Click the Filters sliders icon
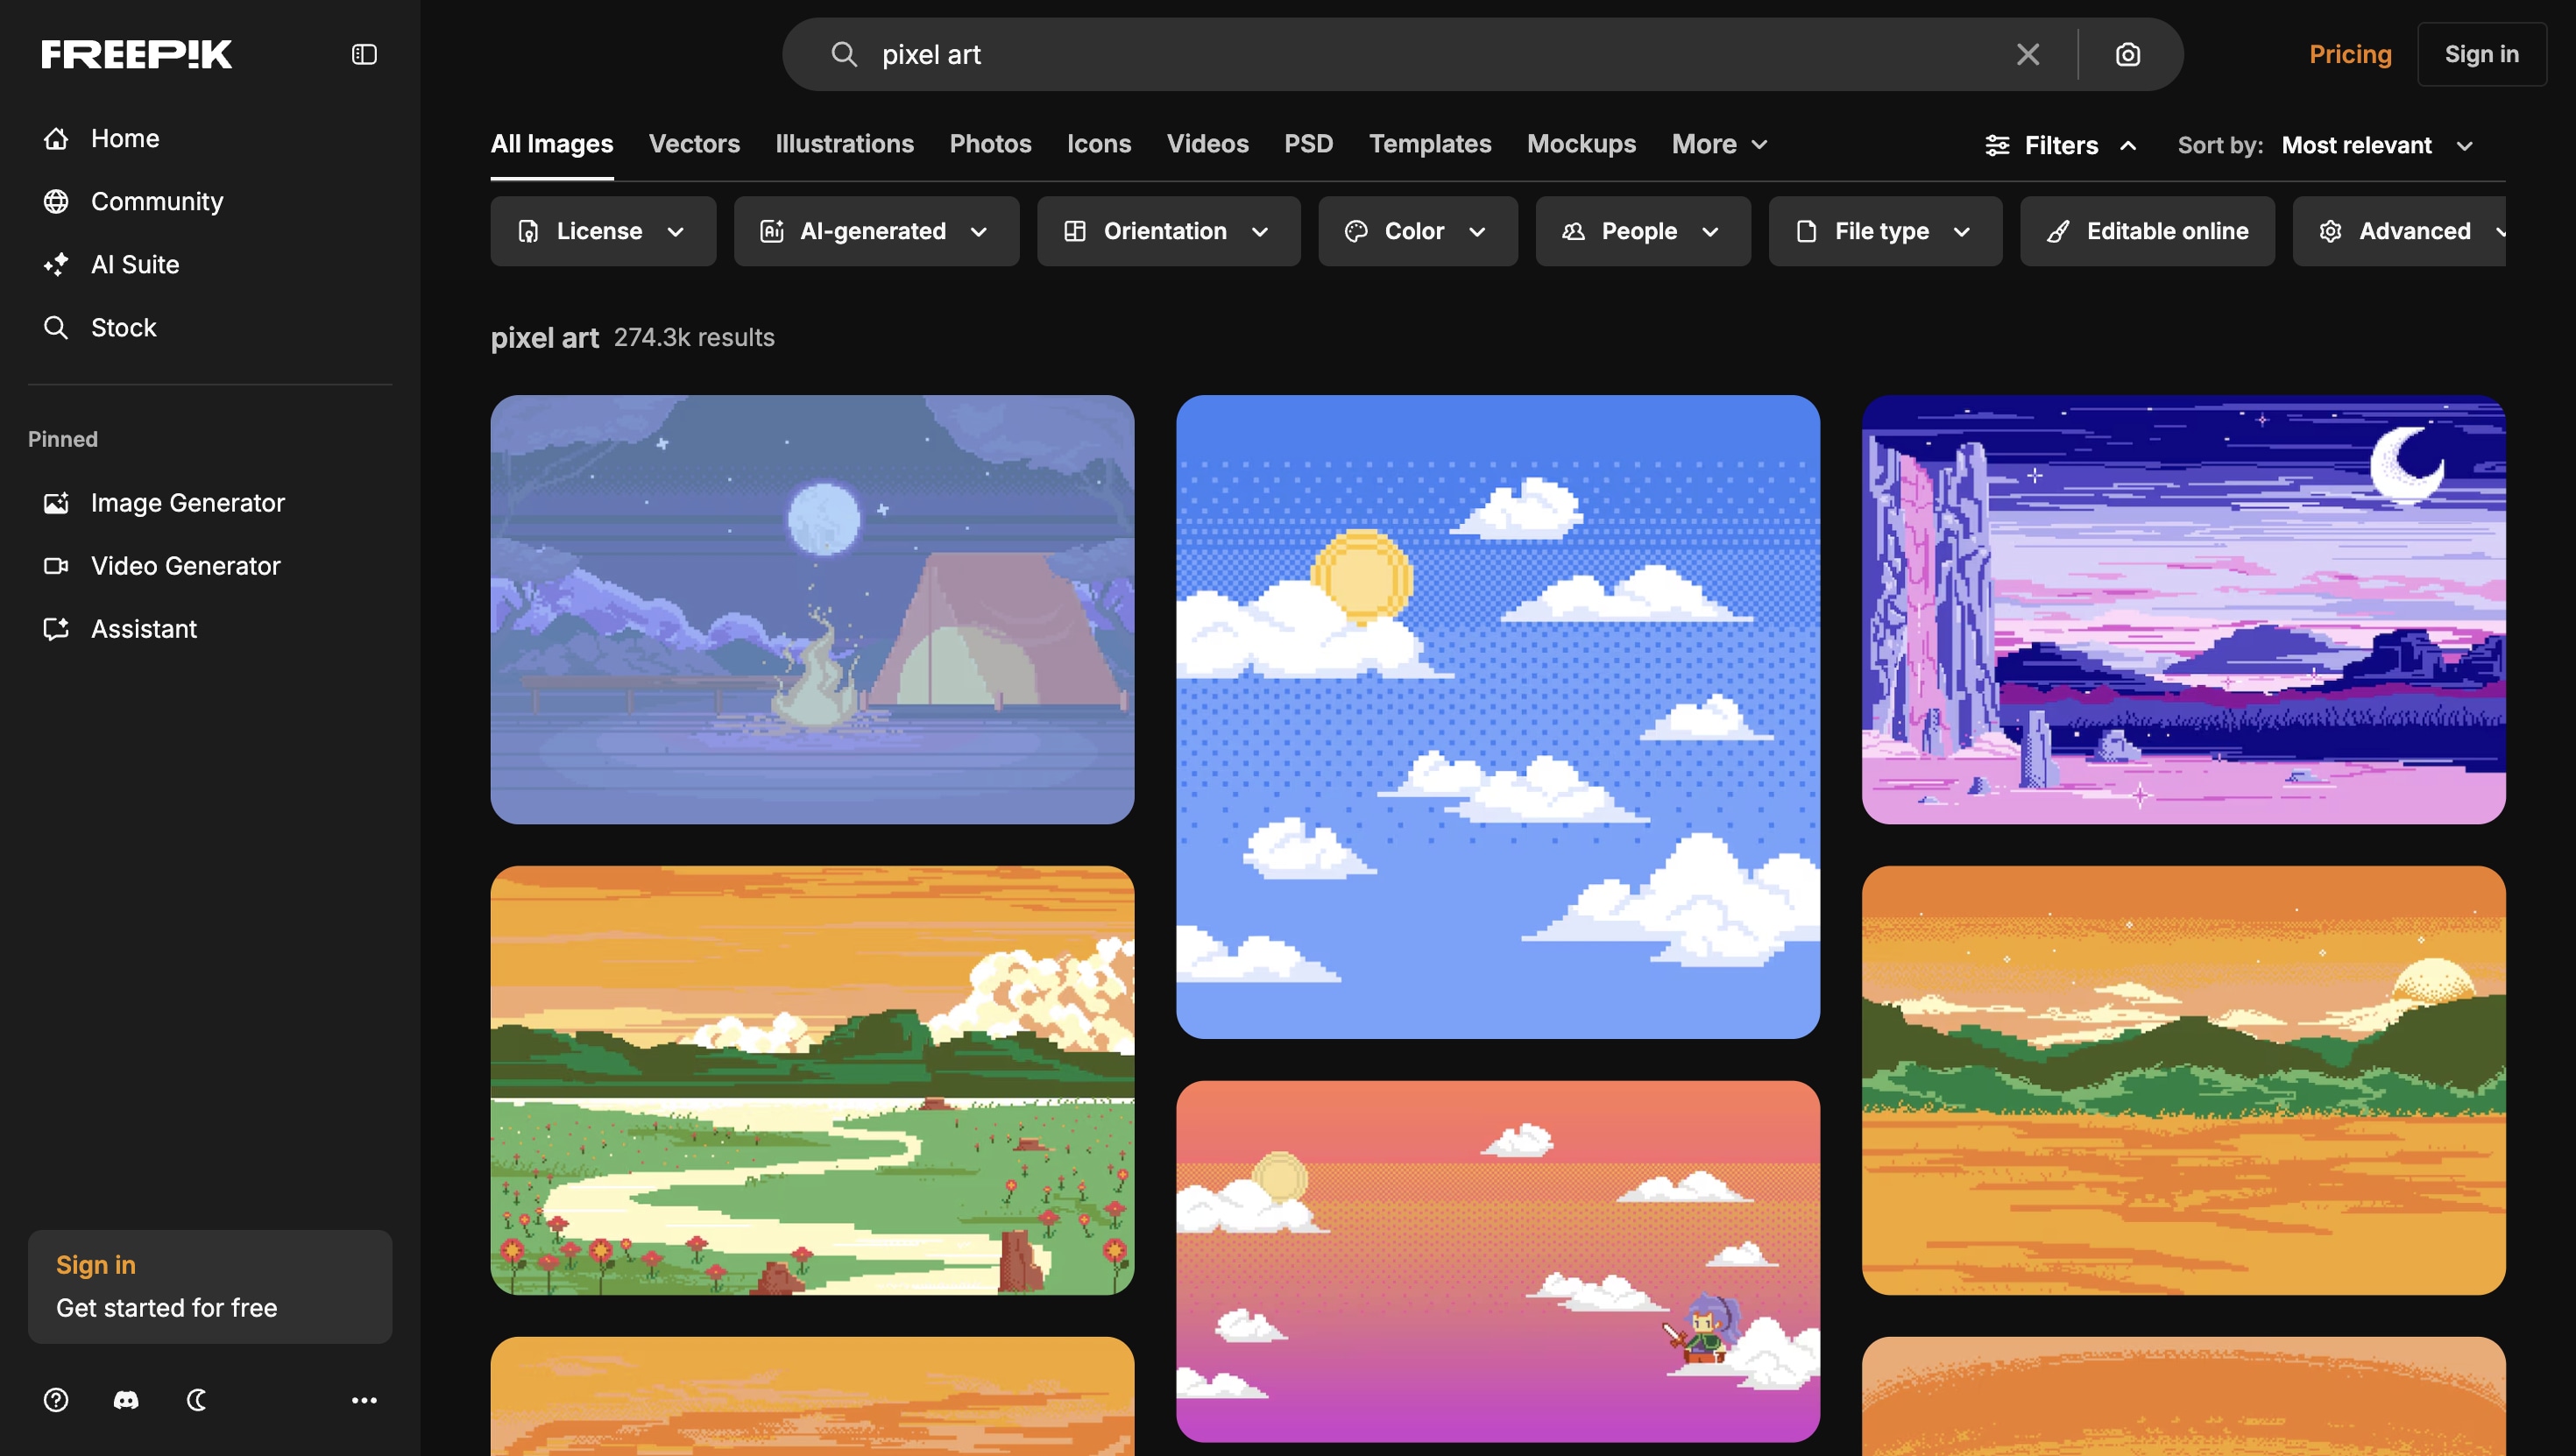 [x=1996, y=145]
